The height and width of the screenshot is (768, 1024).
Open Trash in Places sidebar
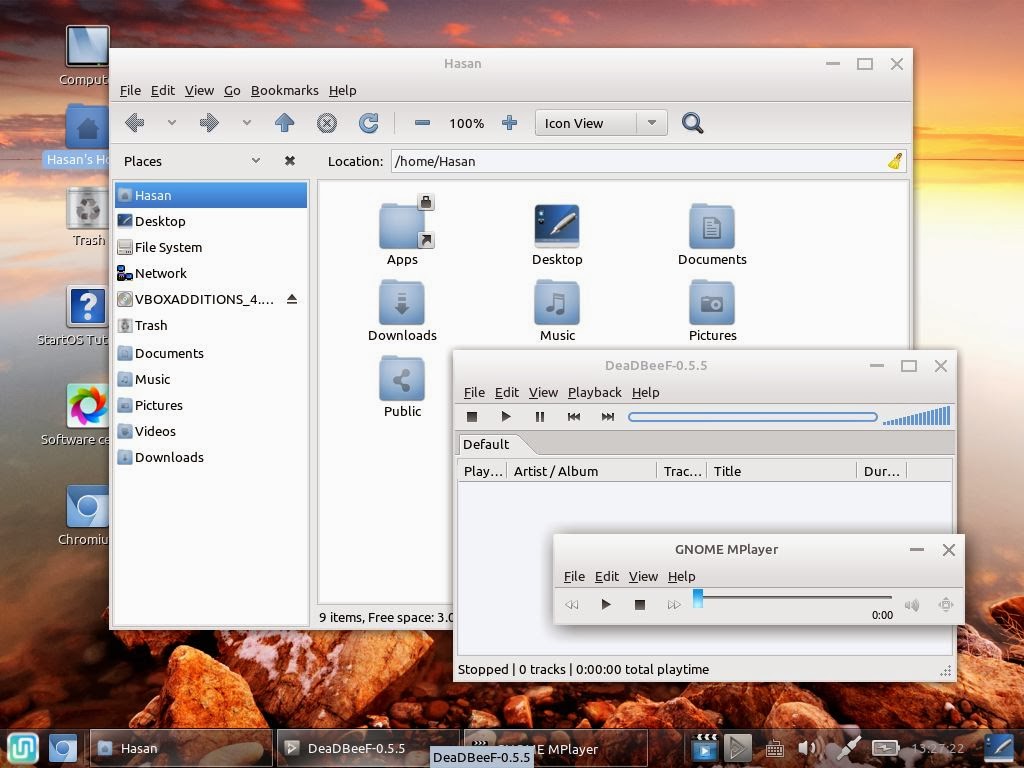click(211, 325)
